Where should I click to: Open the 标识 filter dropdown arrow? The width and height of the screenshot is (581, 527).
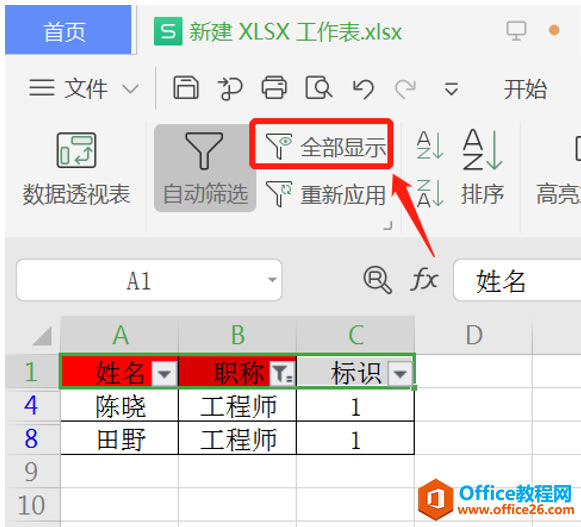[x=400, y=374]
